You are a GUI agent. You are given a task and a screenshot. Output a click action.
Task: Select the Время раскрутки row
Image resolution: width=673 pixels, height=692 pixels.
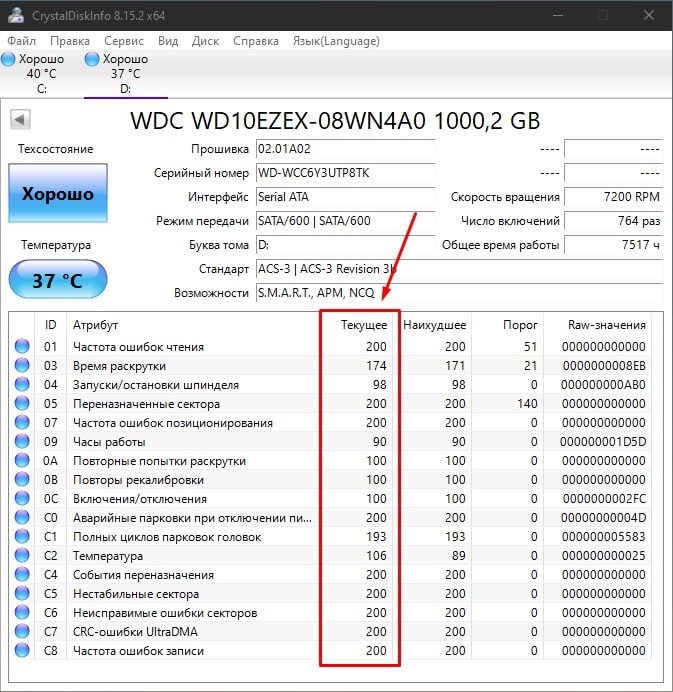331,365
